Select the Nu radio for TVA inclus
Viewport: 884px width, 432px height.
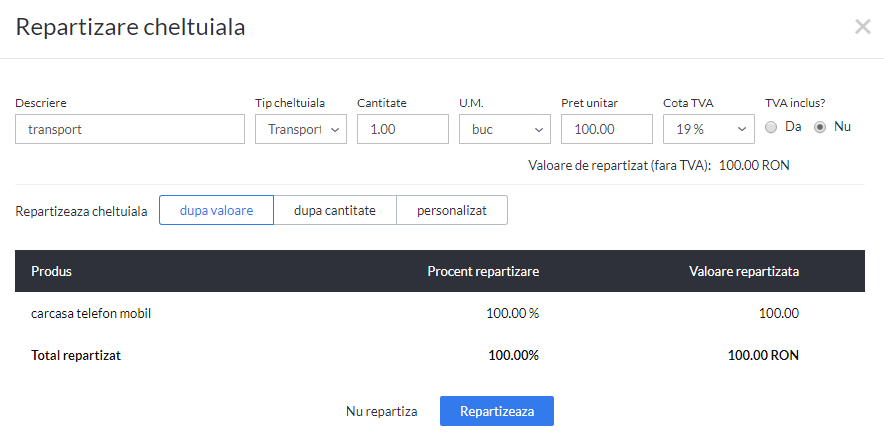tap(820, 127)
